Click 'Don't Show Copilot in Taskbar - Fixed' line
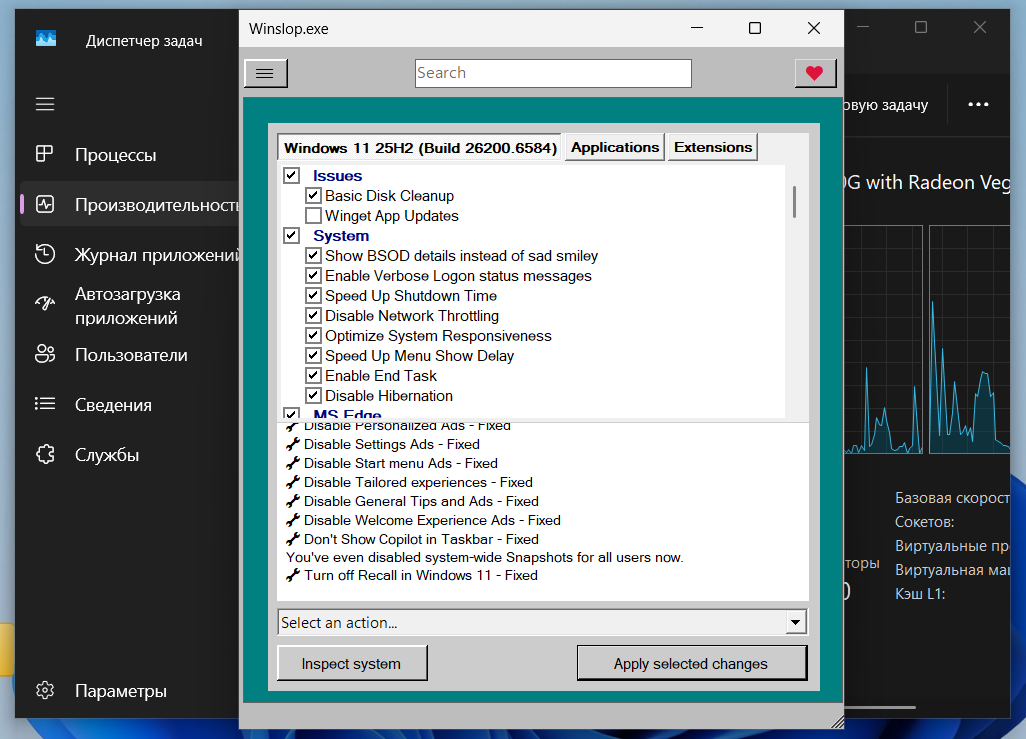The height and width of the screenshot is (739, 1026). (421, 539)
